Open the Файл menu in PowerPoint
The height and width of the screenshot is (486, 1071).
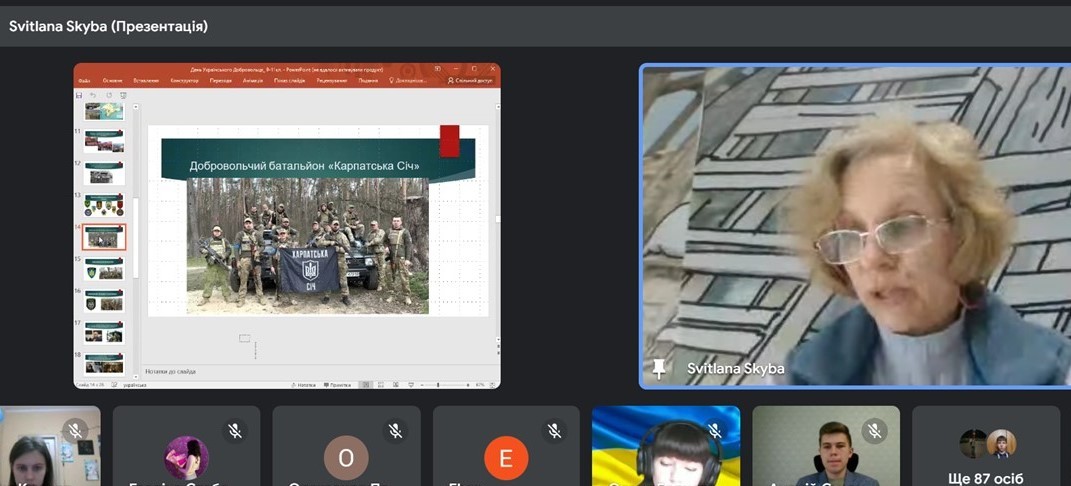click(85, 81)
